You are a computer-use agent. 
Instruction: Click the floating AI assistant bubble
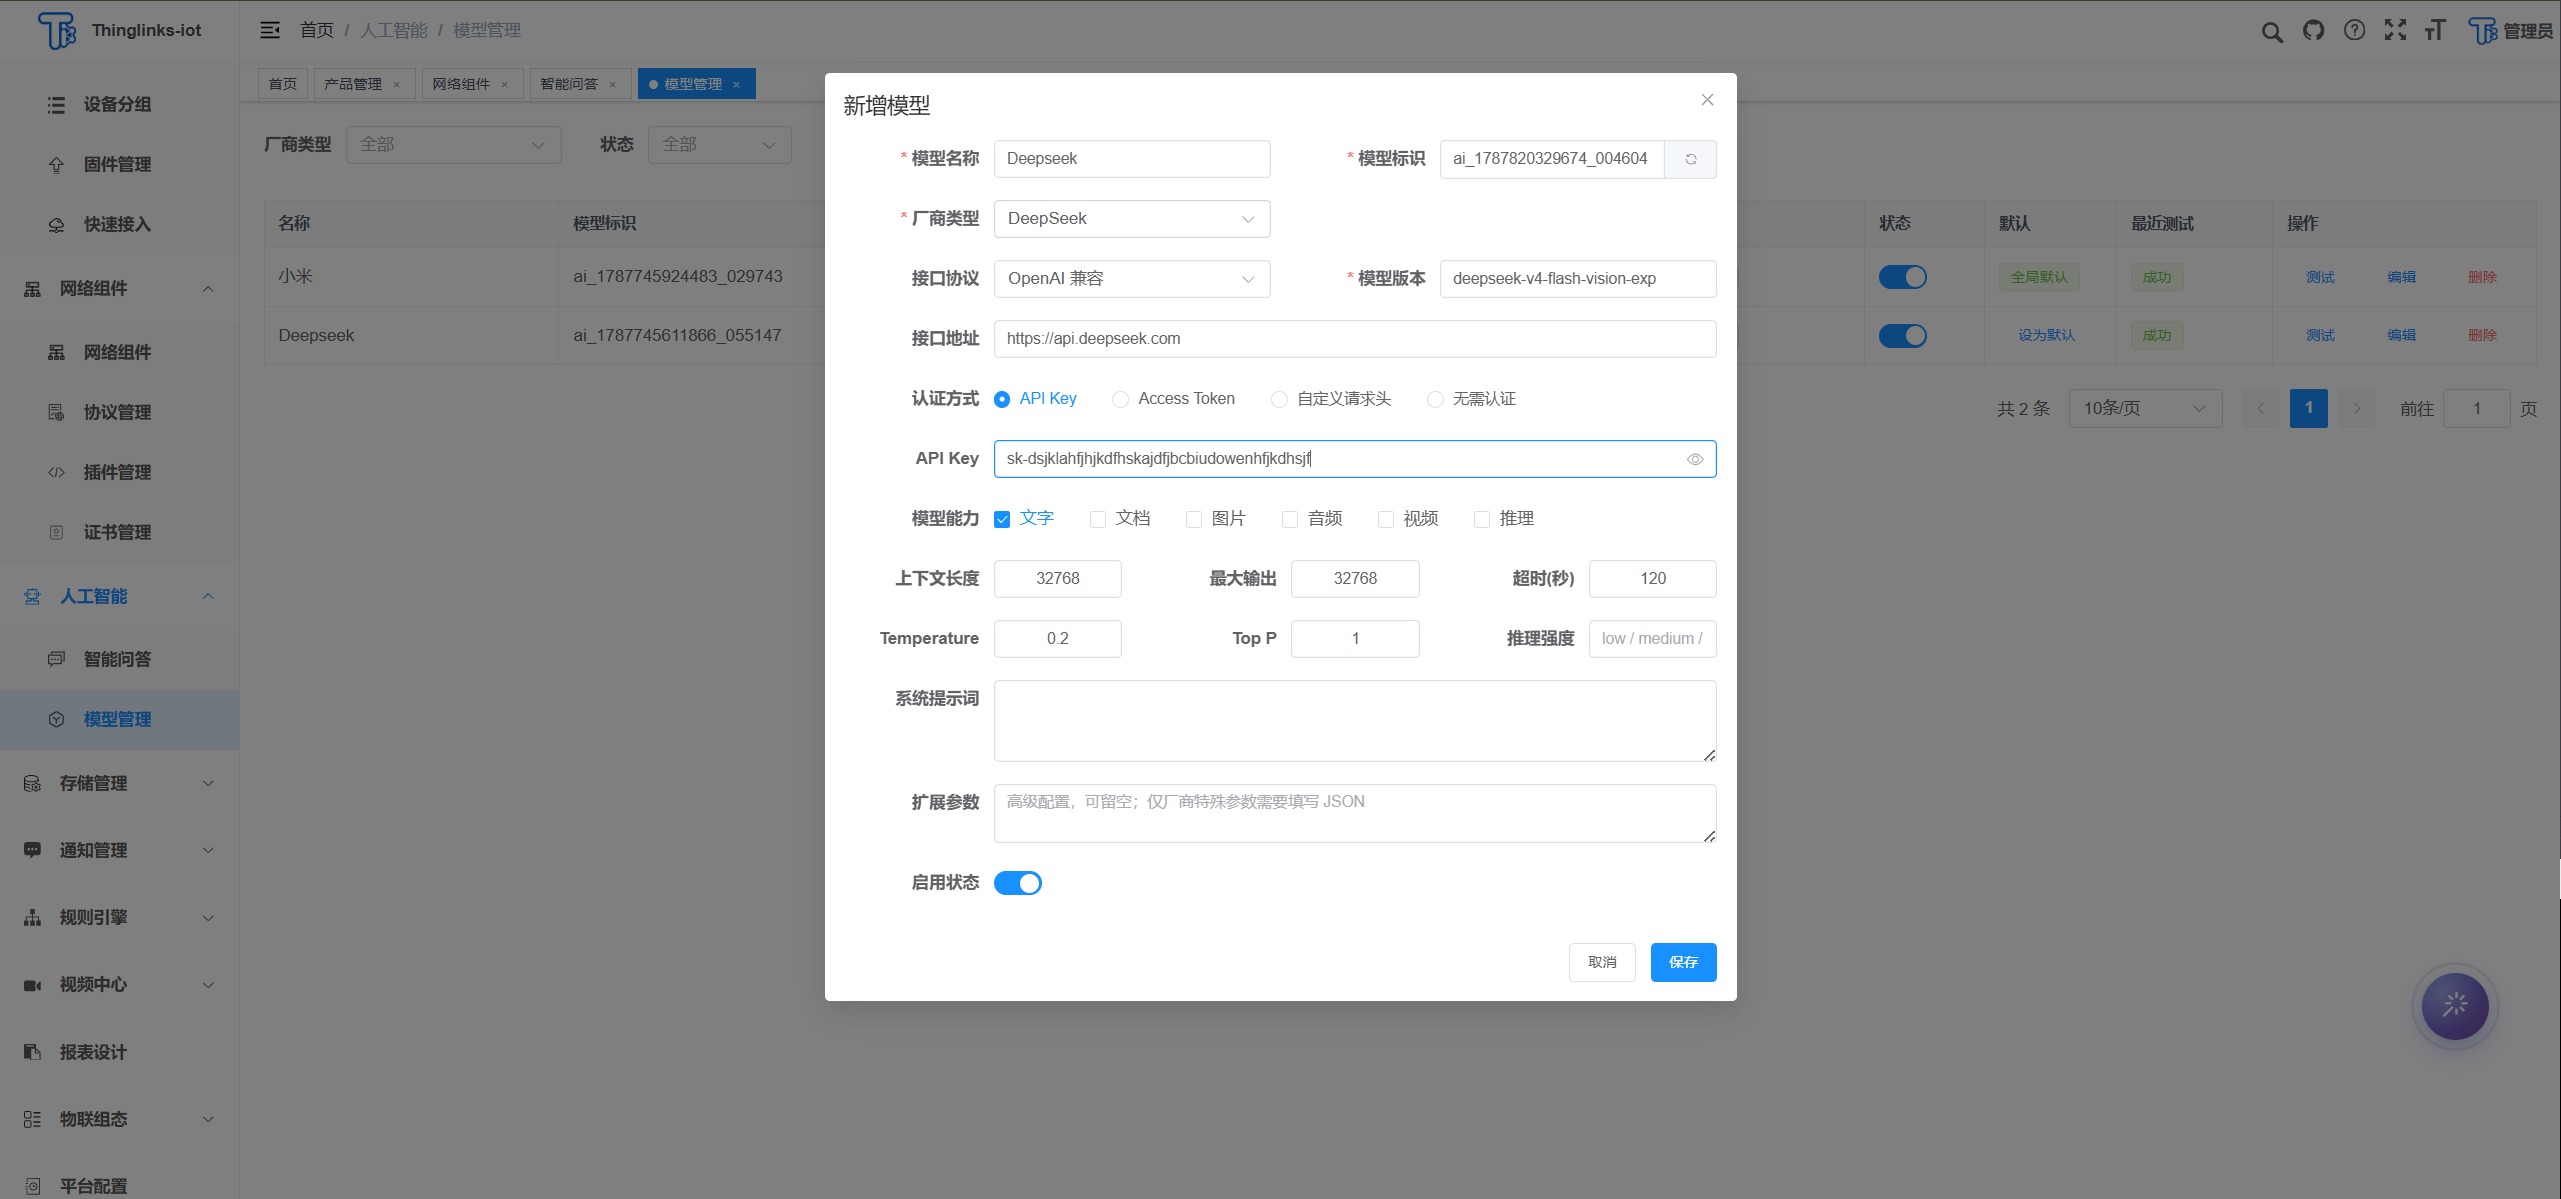click(2455, 1006)
